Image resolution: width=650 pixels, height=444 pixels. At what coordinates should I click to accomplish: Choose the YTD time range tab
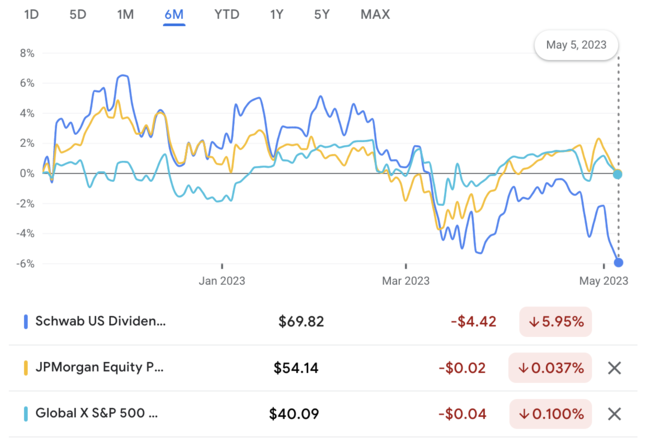(227, 15)
